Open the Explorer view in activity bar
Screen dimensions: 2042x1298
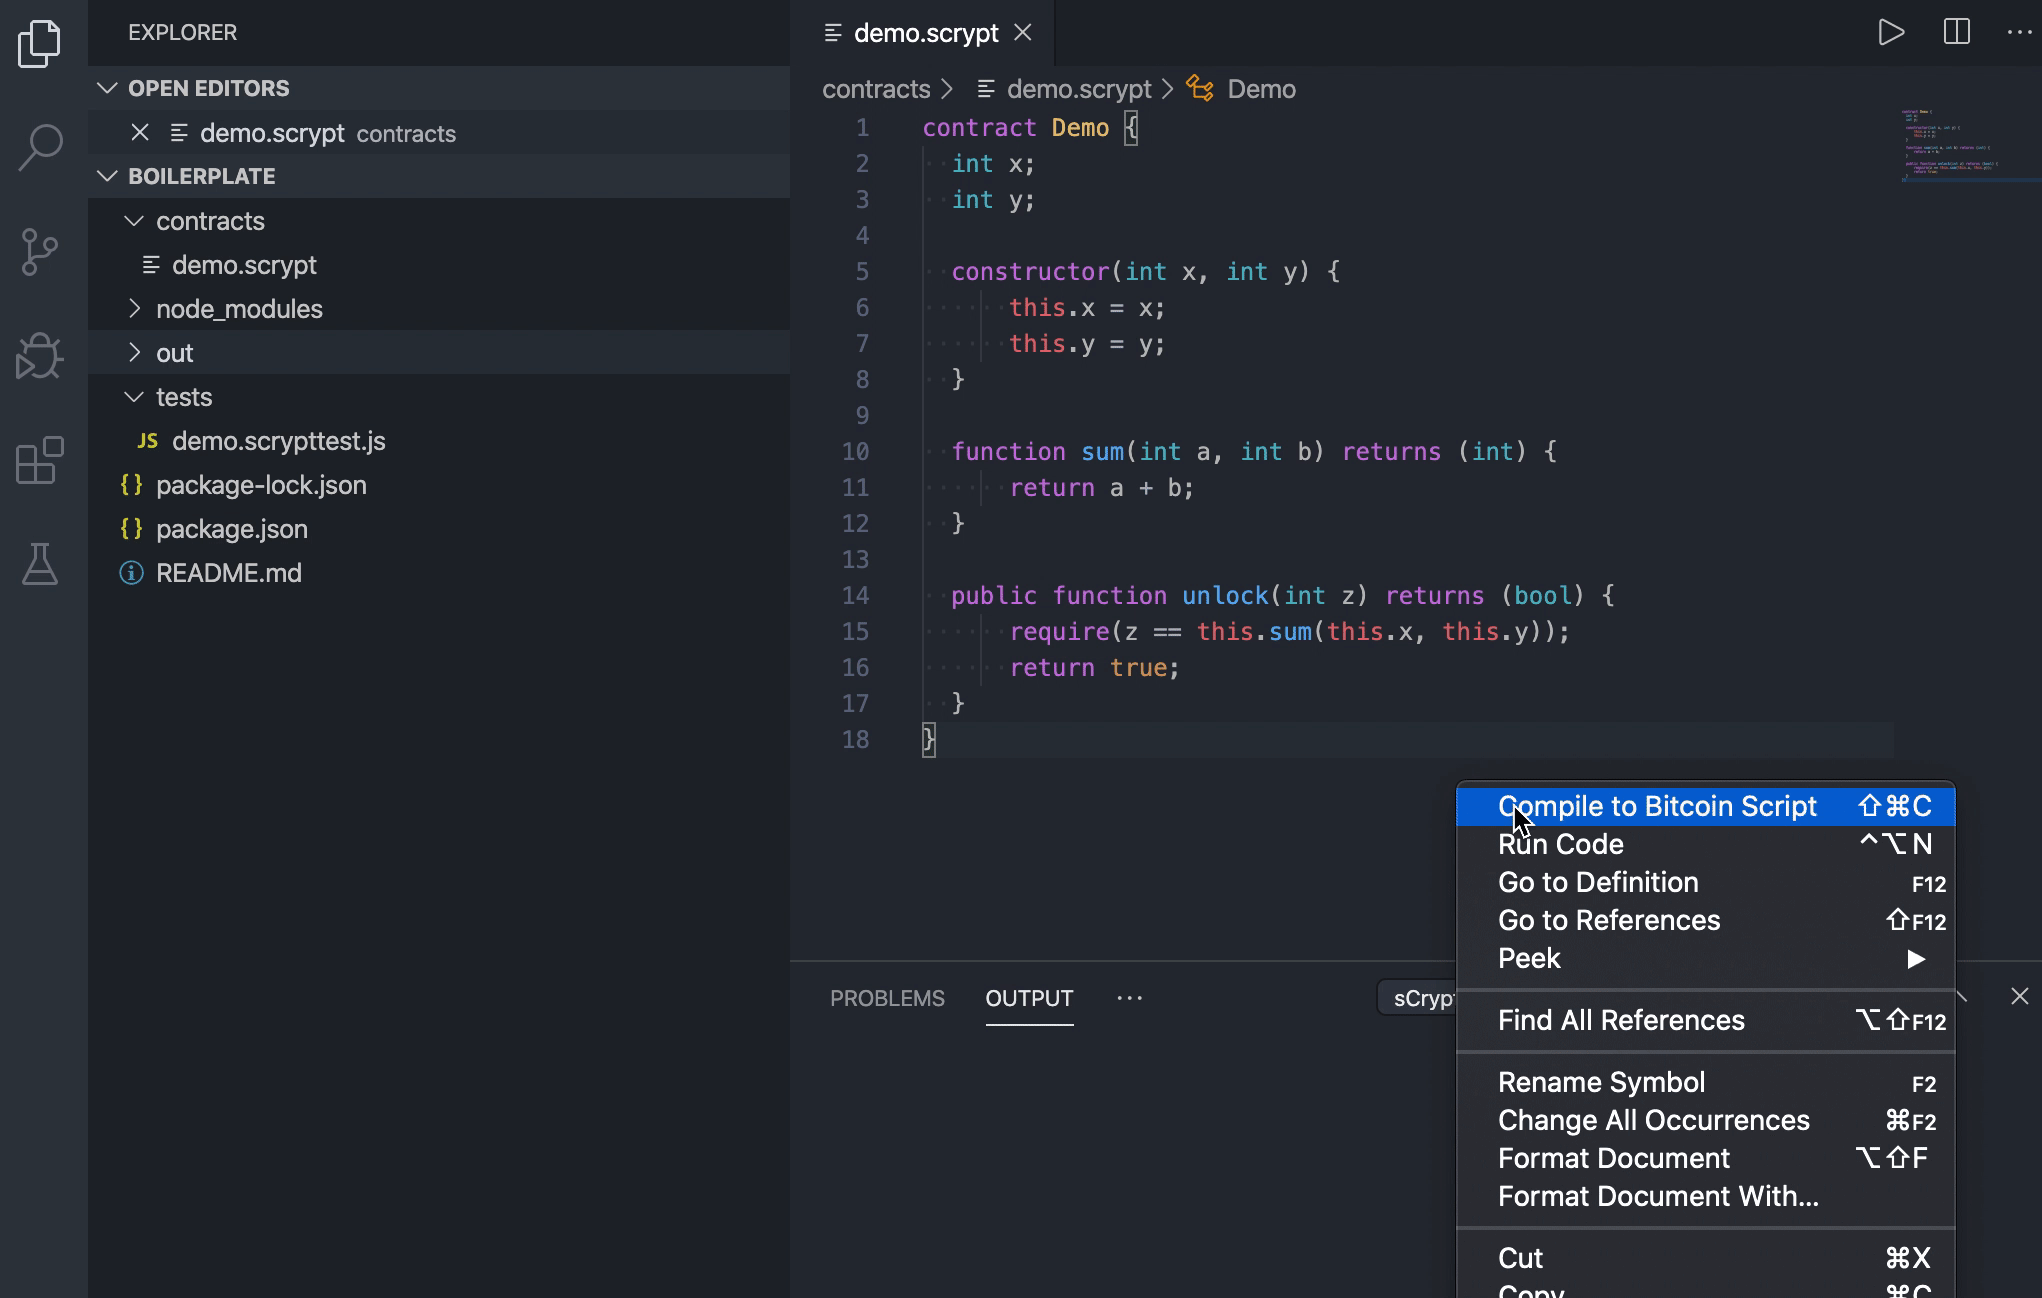40,44
